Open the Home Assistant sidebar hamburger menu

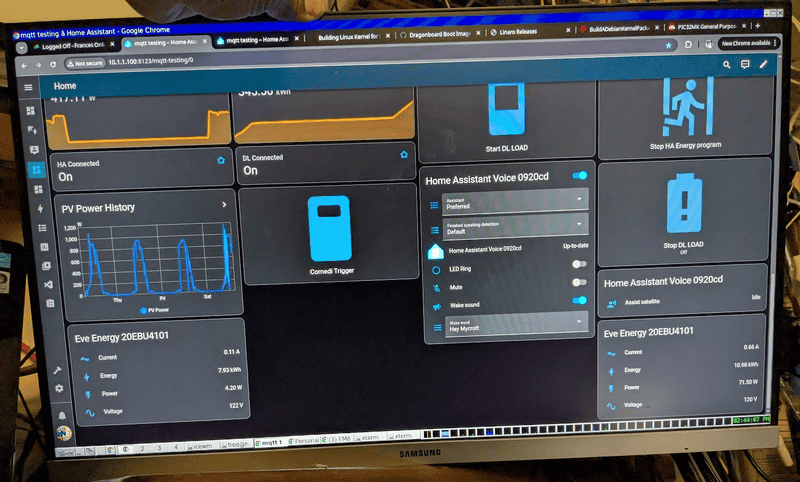click(29, 87)
